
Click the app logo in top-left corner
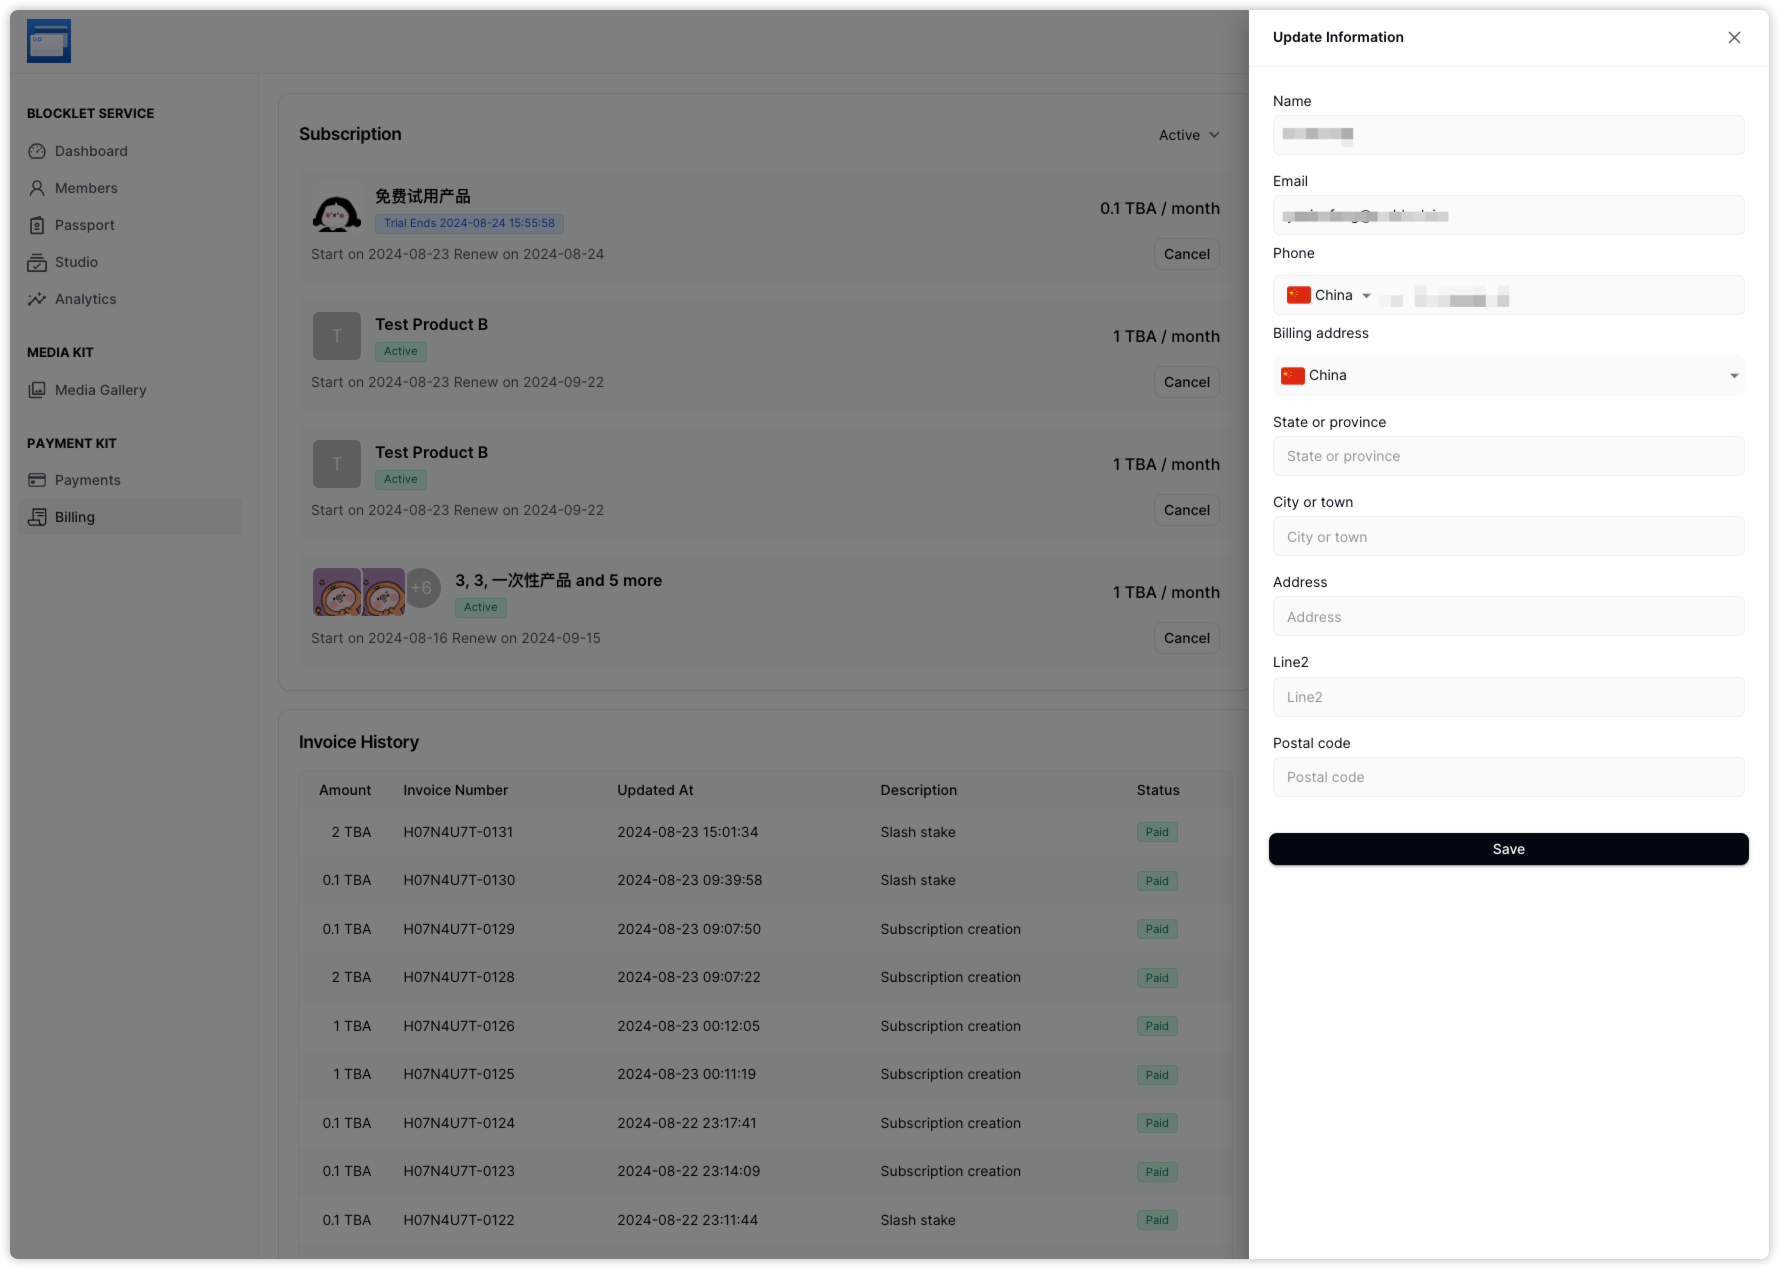pos(49,42)
